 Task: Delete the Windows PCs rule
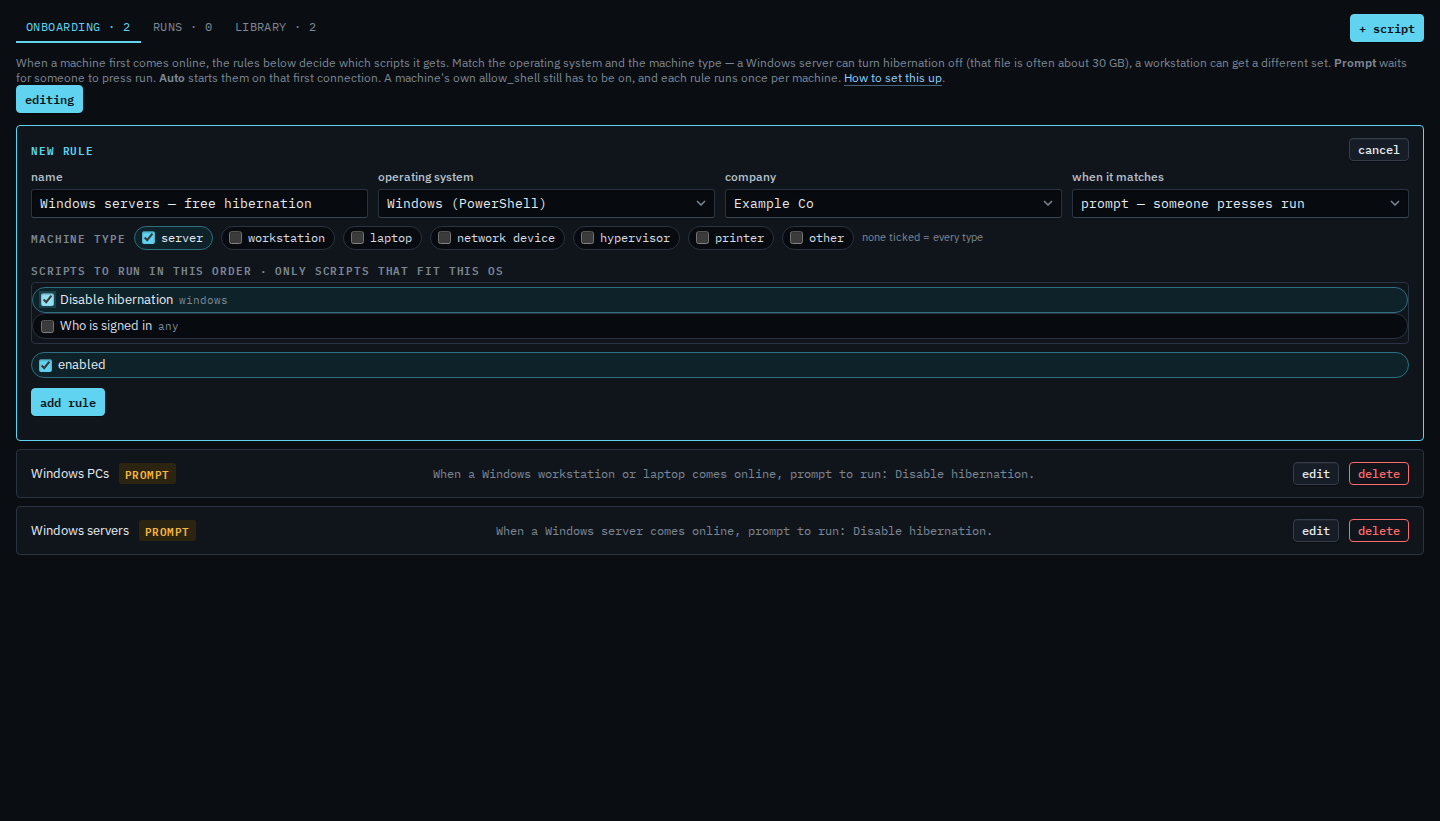pyautogui.click(x=1378, y=474)
